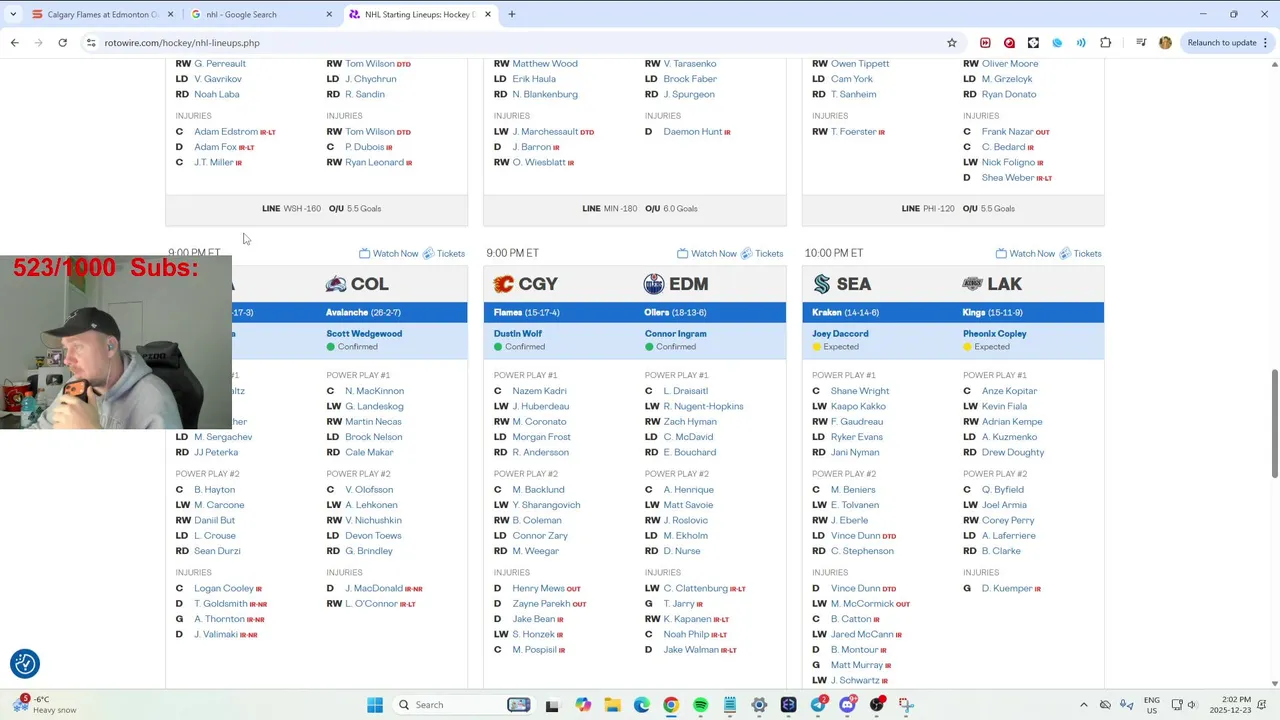Click Anze Kopitar in Kings lineup

pyautogui.click(x=1009, y=391)
